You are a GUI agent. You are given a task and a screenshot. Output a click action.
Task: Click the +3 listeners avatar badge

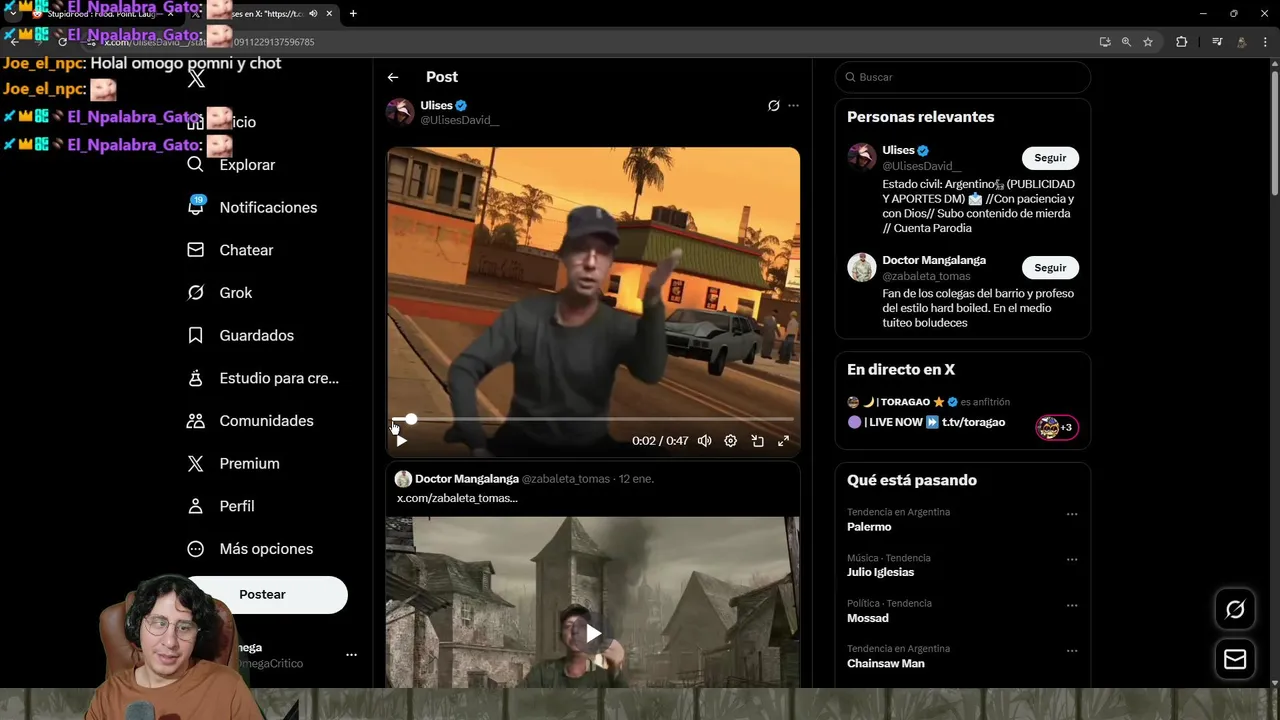(x=1057, y=428)
